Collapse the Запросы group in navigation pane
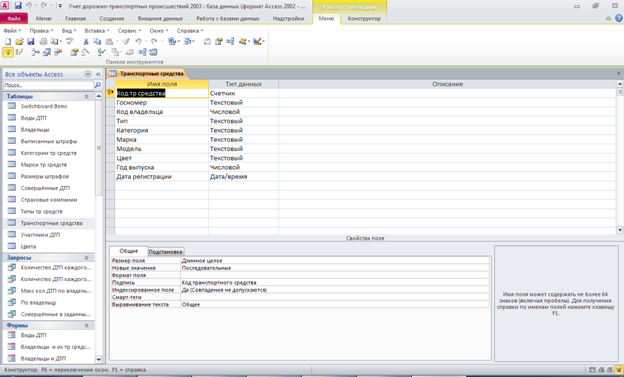Screen dimensions: 624x377 [86, 258]
